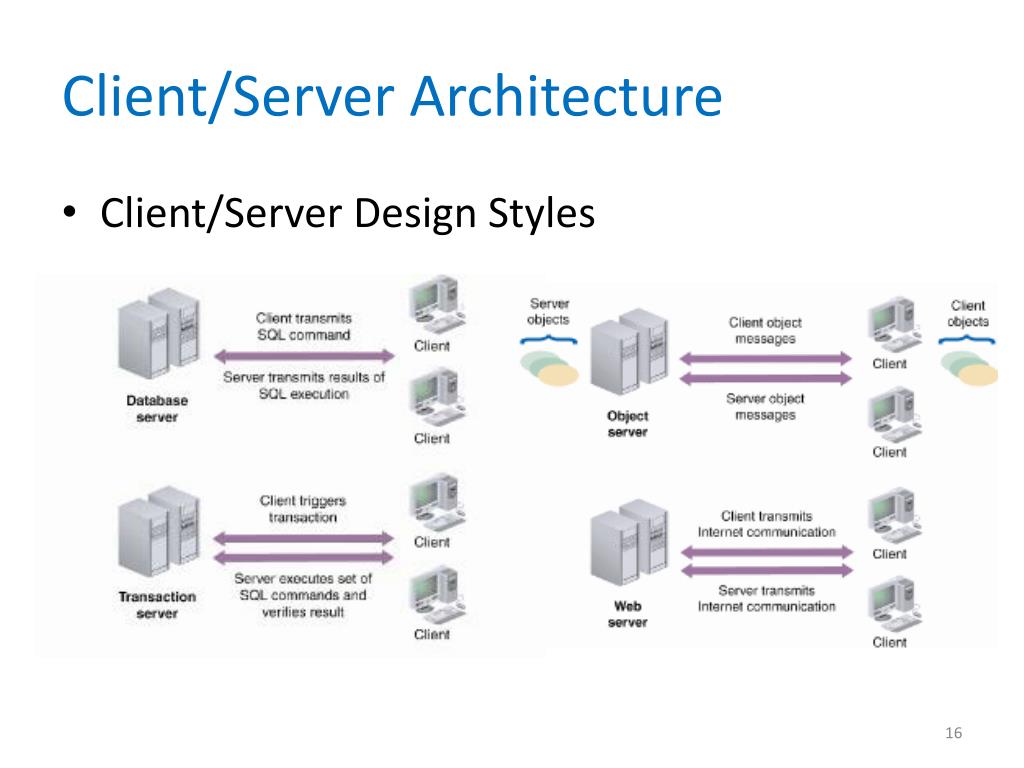1024x768 pixels.
Task: Click text Server object messages
Action: (x=765, y=406)
